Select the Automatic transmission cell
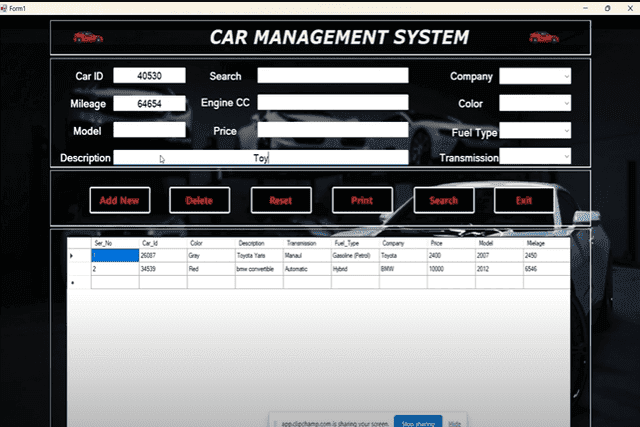 [x=307, y=269]
